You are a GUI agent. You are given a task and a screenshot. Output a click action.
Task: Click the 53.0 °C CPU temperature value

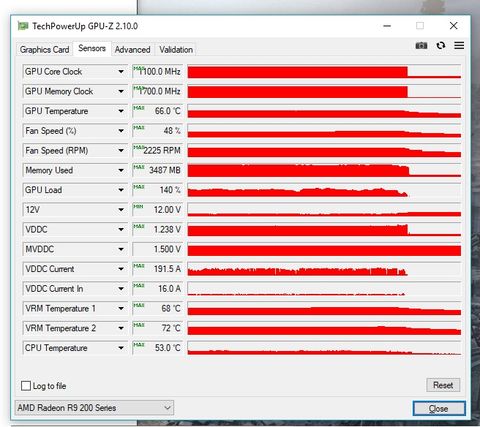click(158, 348)
